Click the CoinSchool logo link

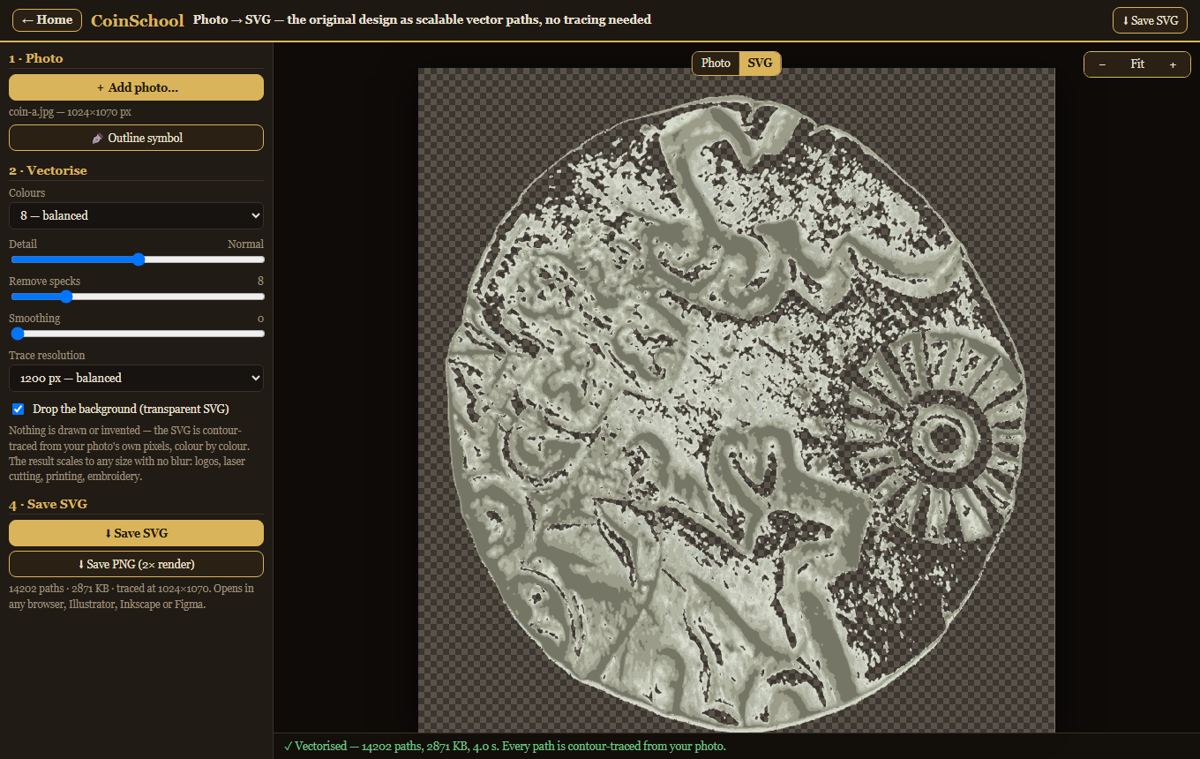coord(137,20)
